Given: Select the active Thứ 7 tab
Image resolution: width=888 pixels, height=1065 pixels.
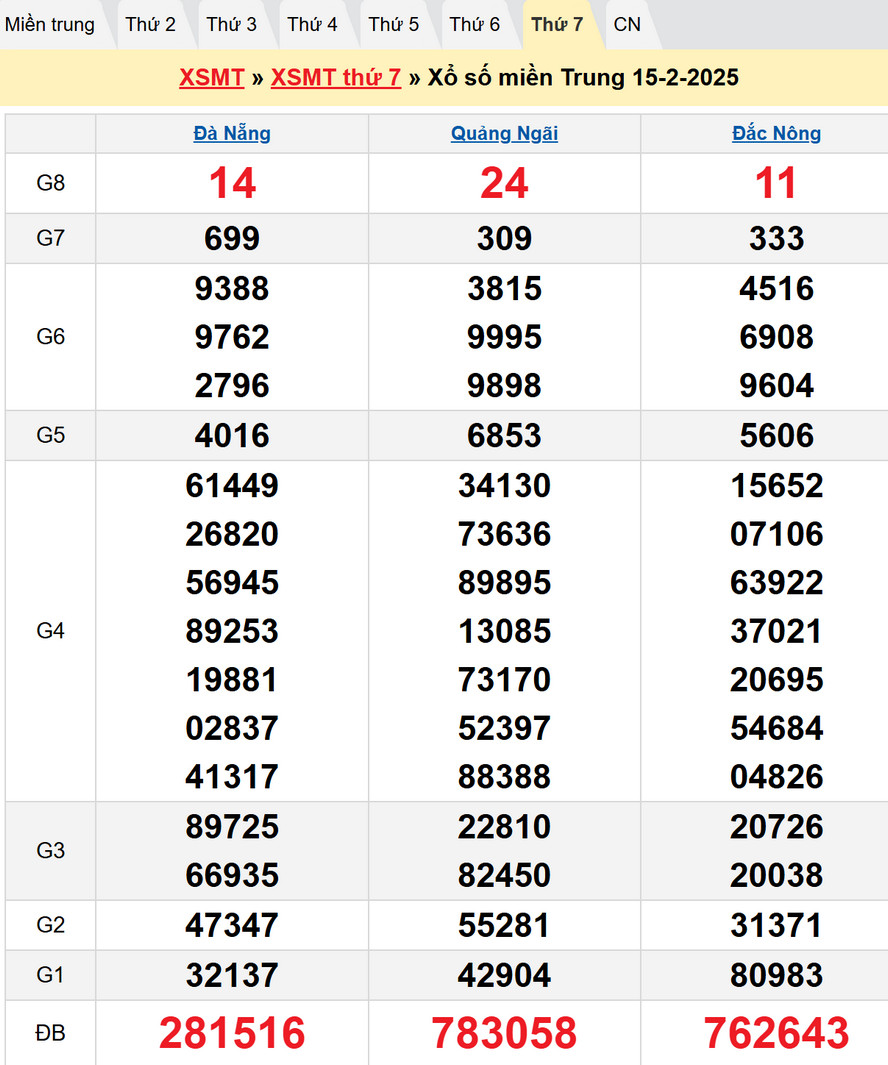Looking at the screenshot, I should click(557, 25).
